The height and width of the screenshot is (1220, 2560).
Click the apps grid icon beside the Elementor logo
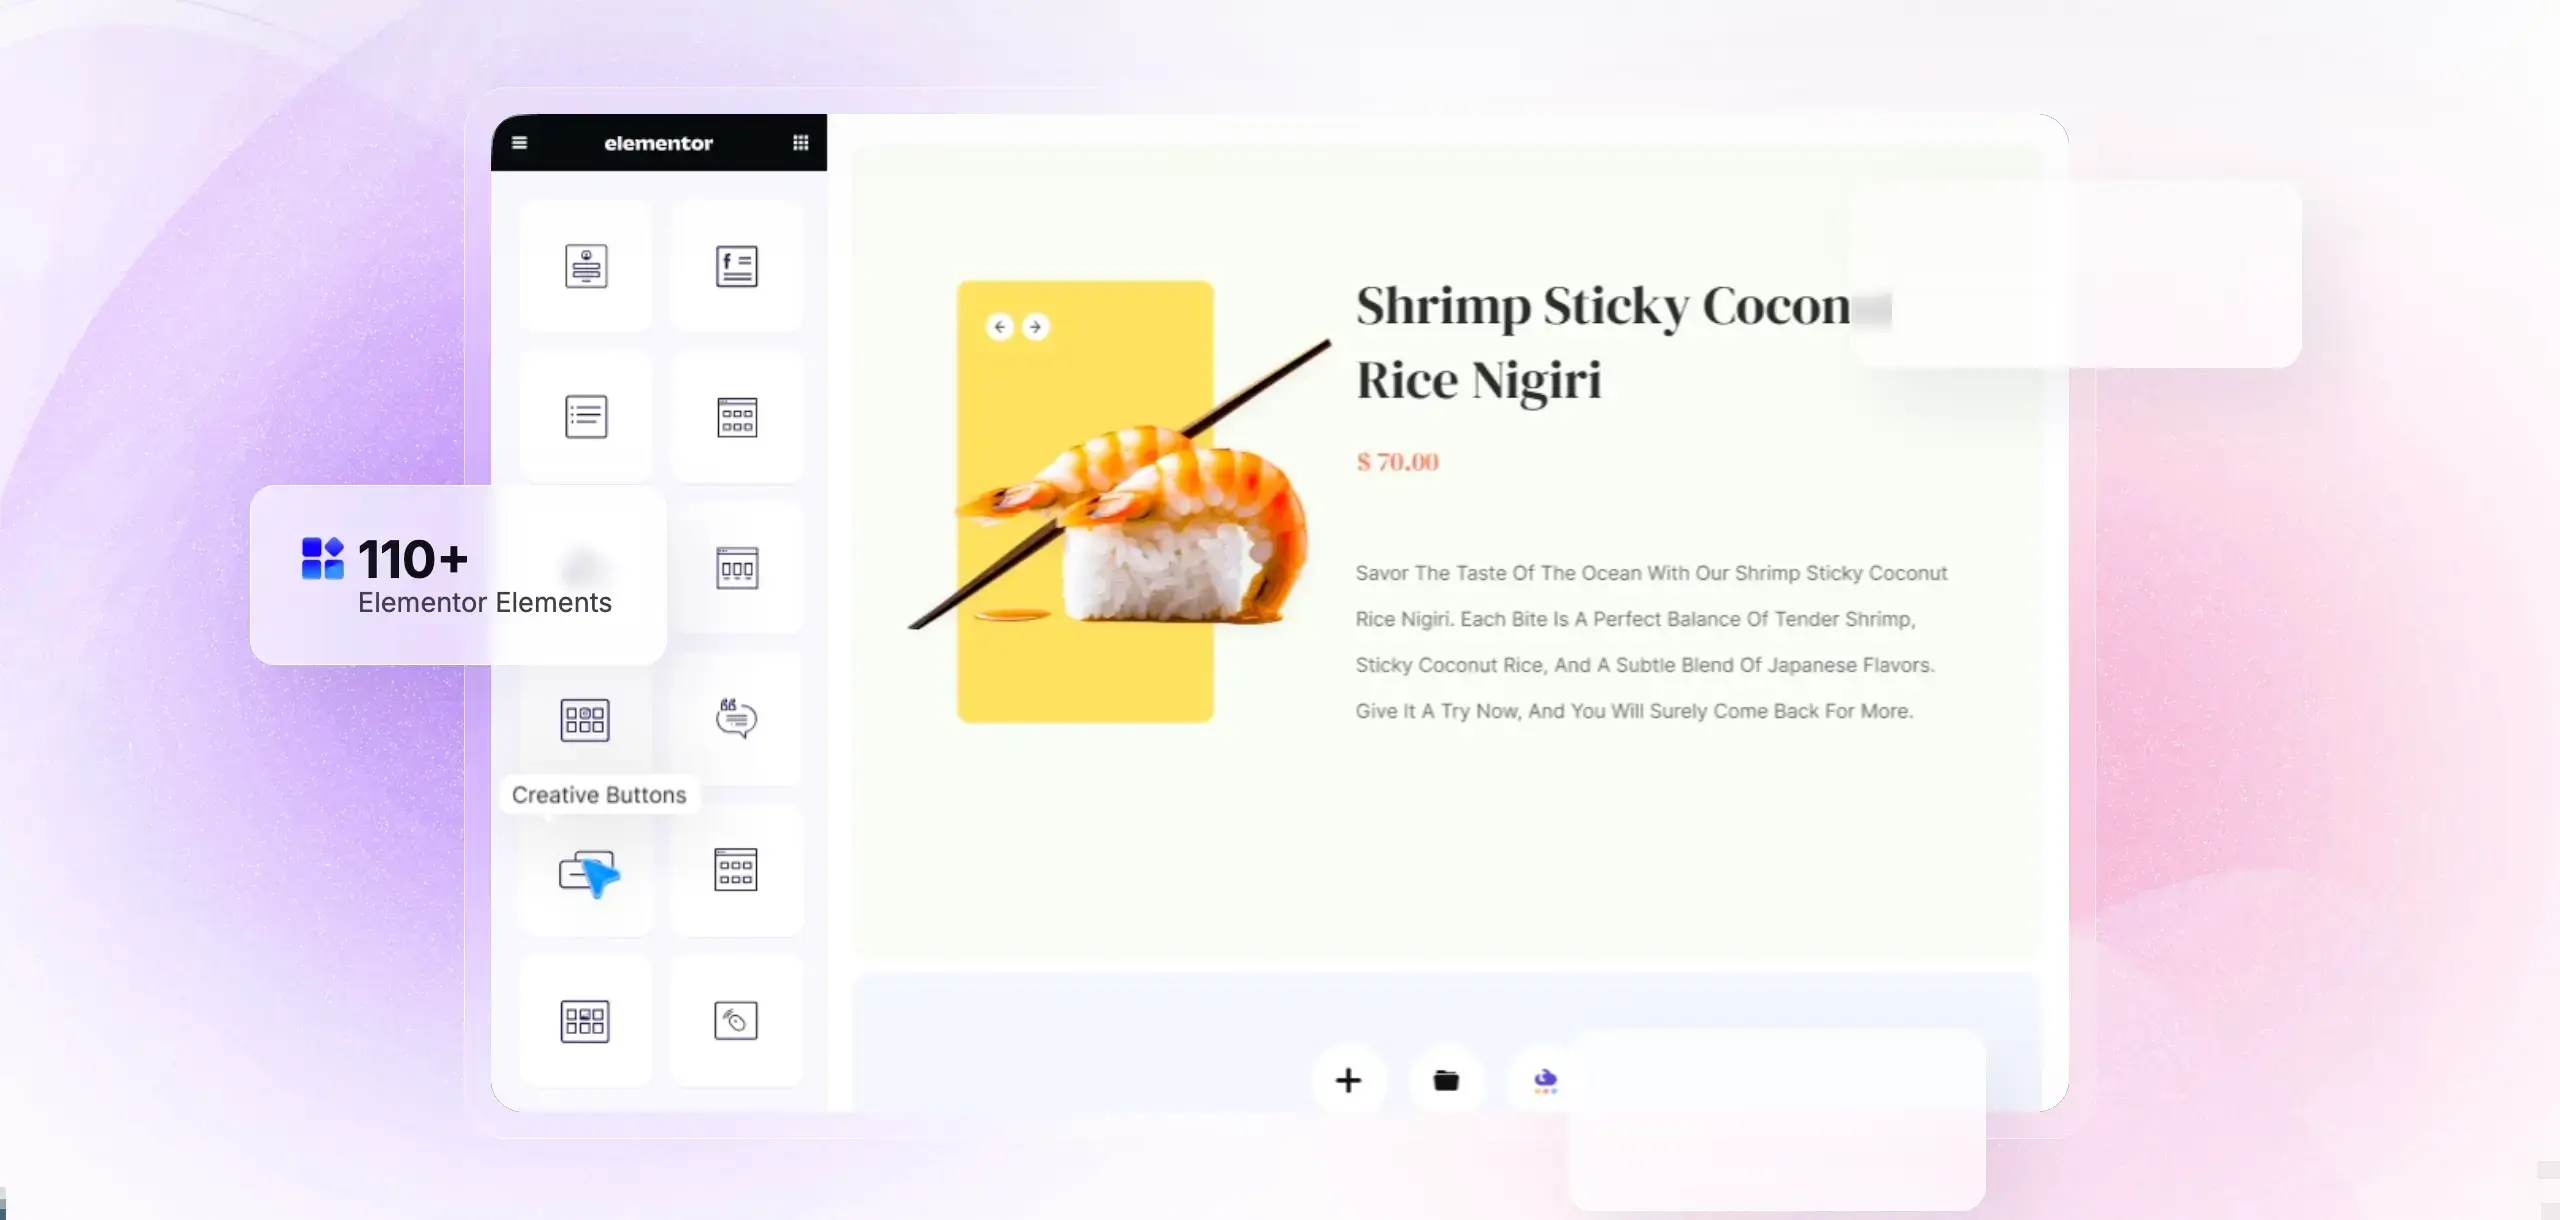click(800, 142)
